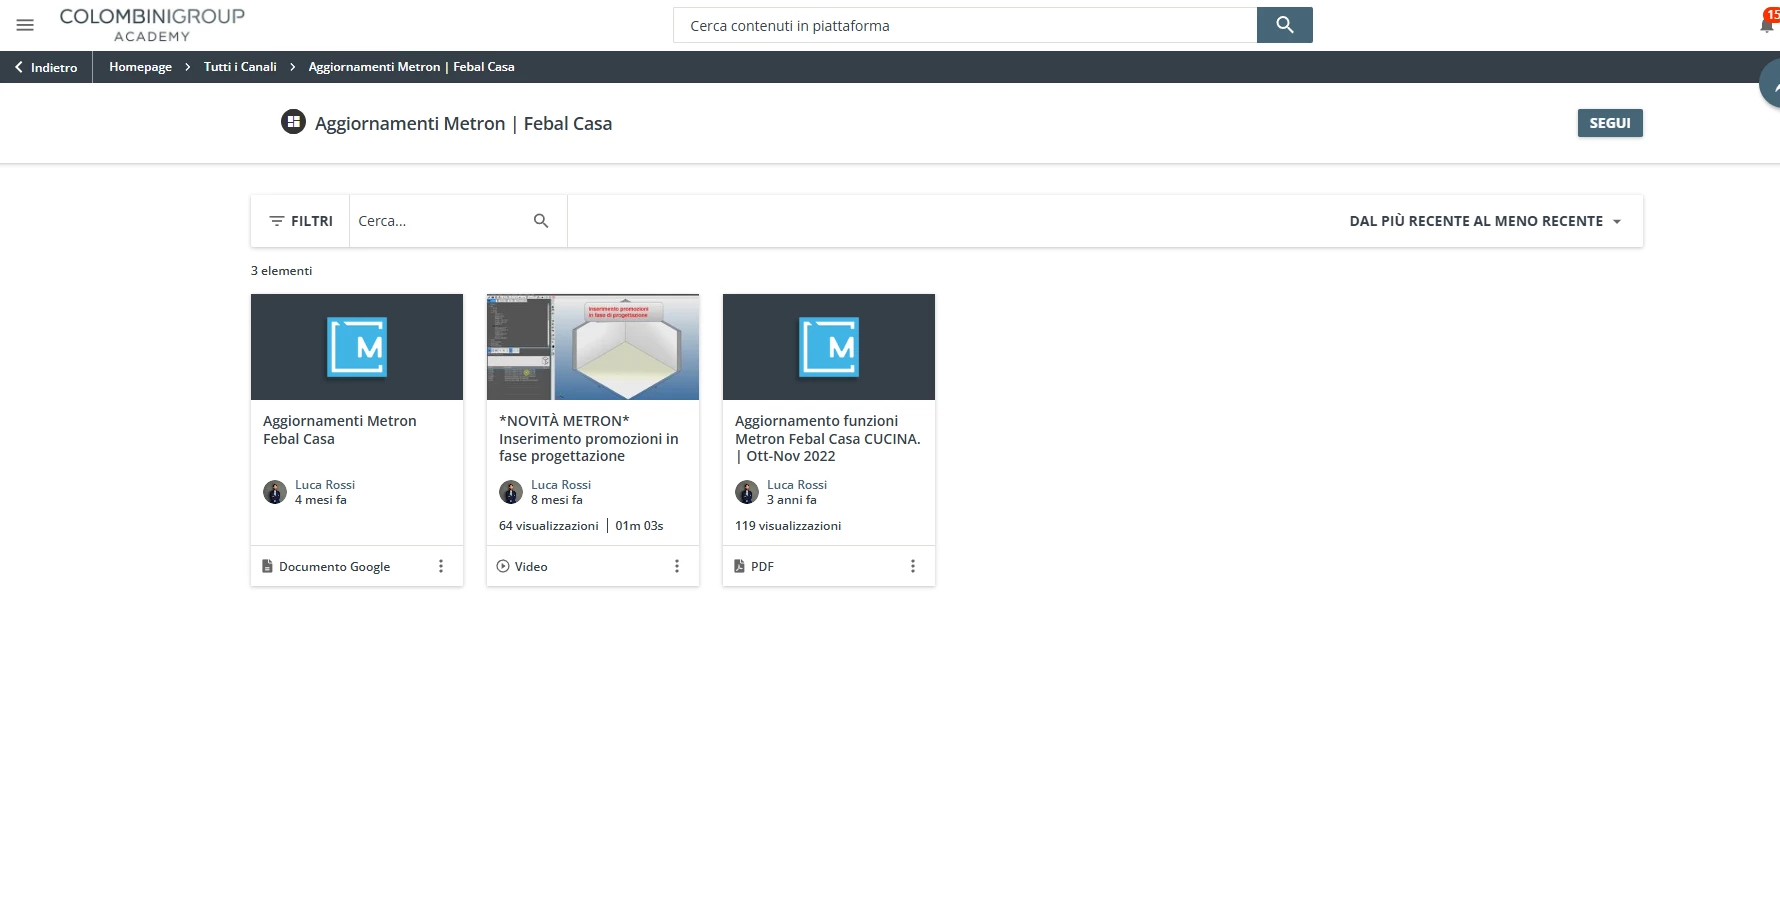Click the "64 visualizzazioni" text
Screen dimensions: 1780x917
point(549,526)
